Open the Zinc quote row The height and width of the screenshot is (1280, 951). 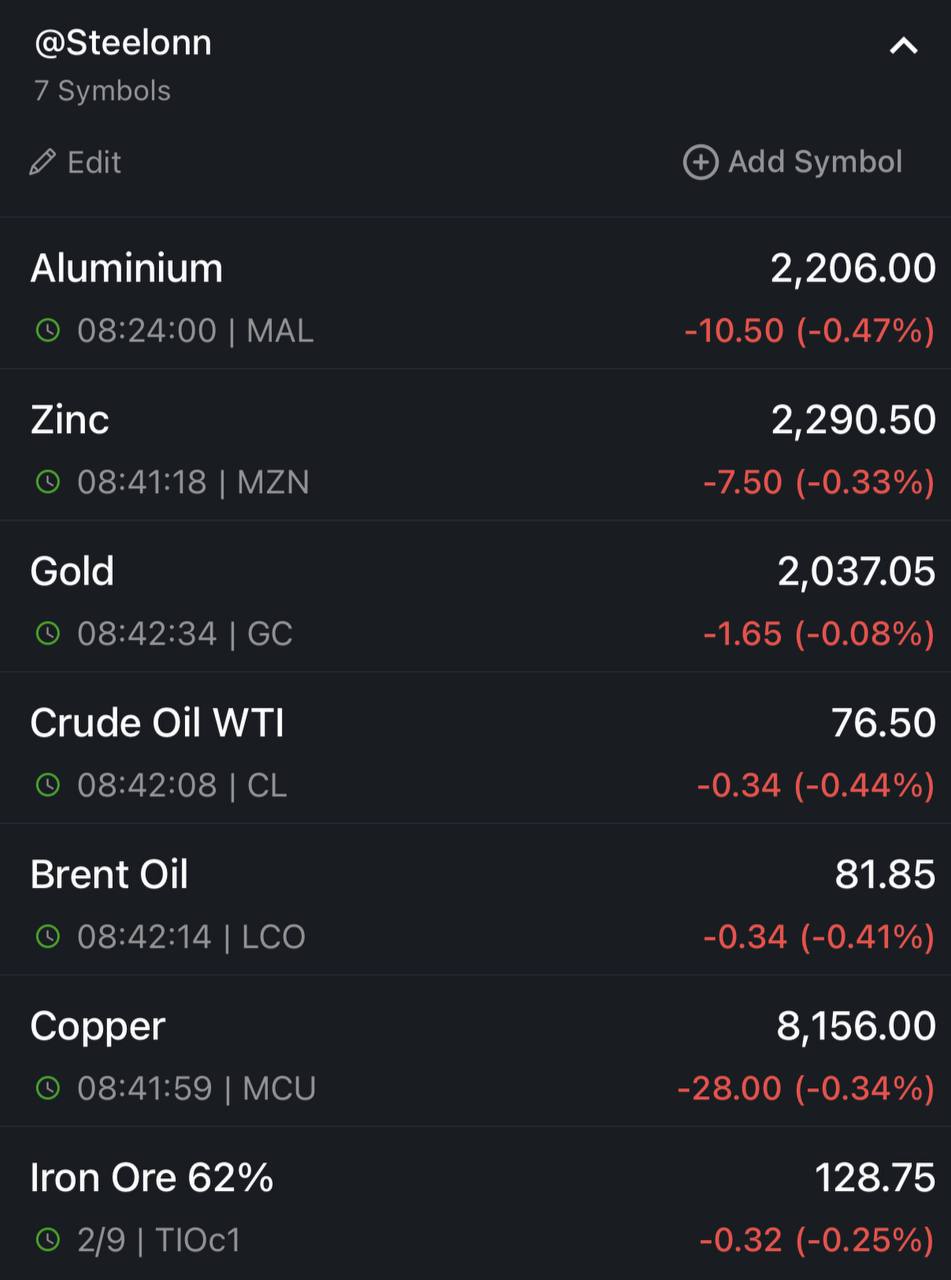pos(475,445)
